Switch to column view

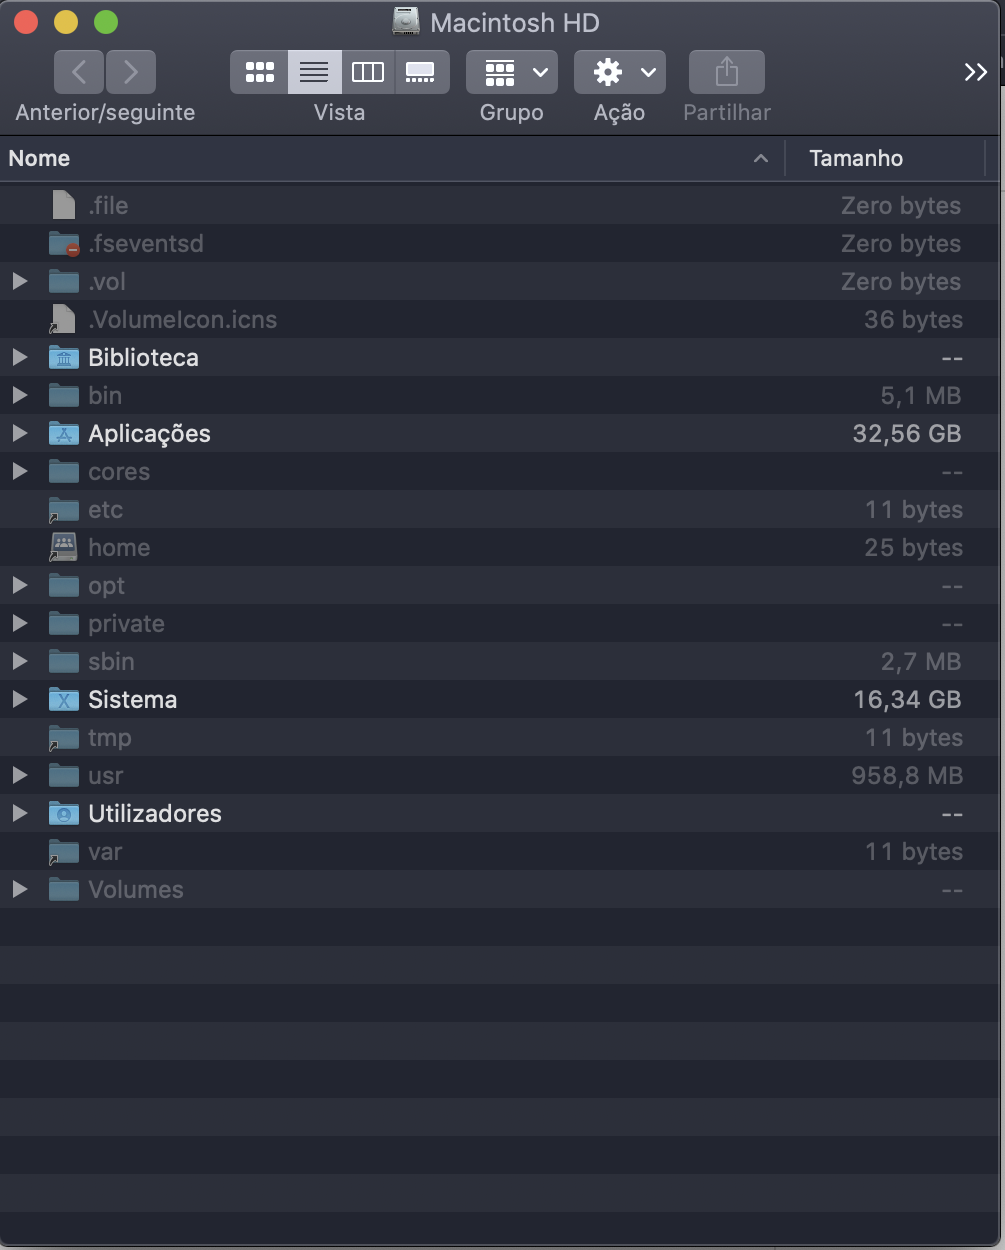[x=368, y=72]
